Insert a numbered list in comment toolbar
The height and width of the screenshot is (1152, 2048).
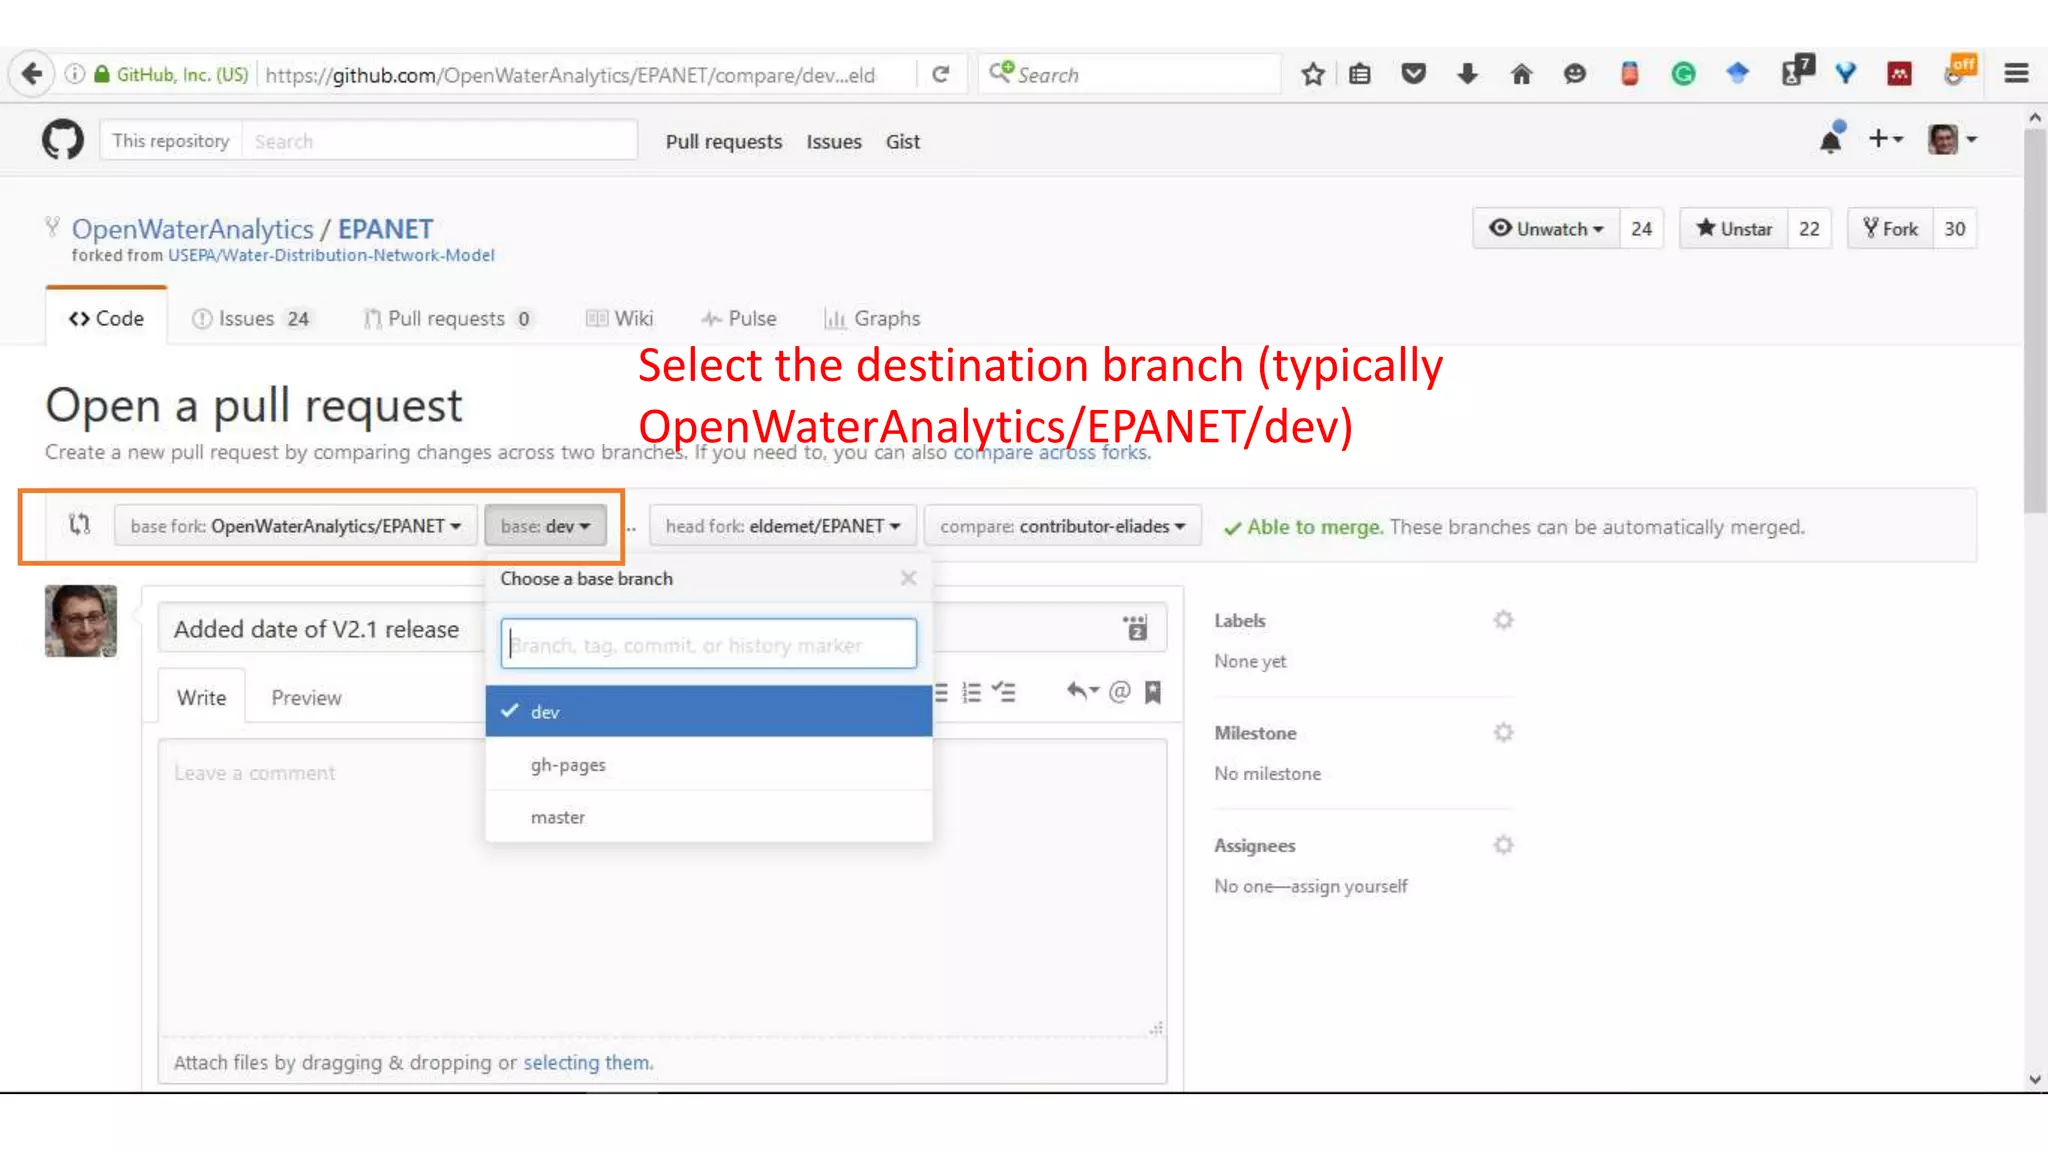971,692
